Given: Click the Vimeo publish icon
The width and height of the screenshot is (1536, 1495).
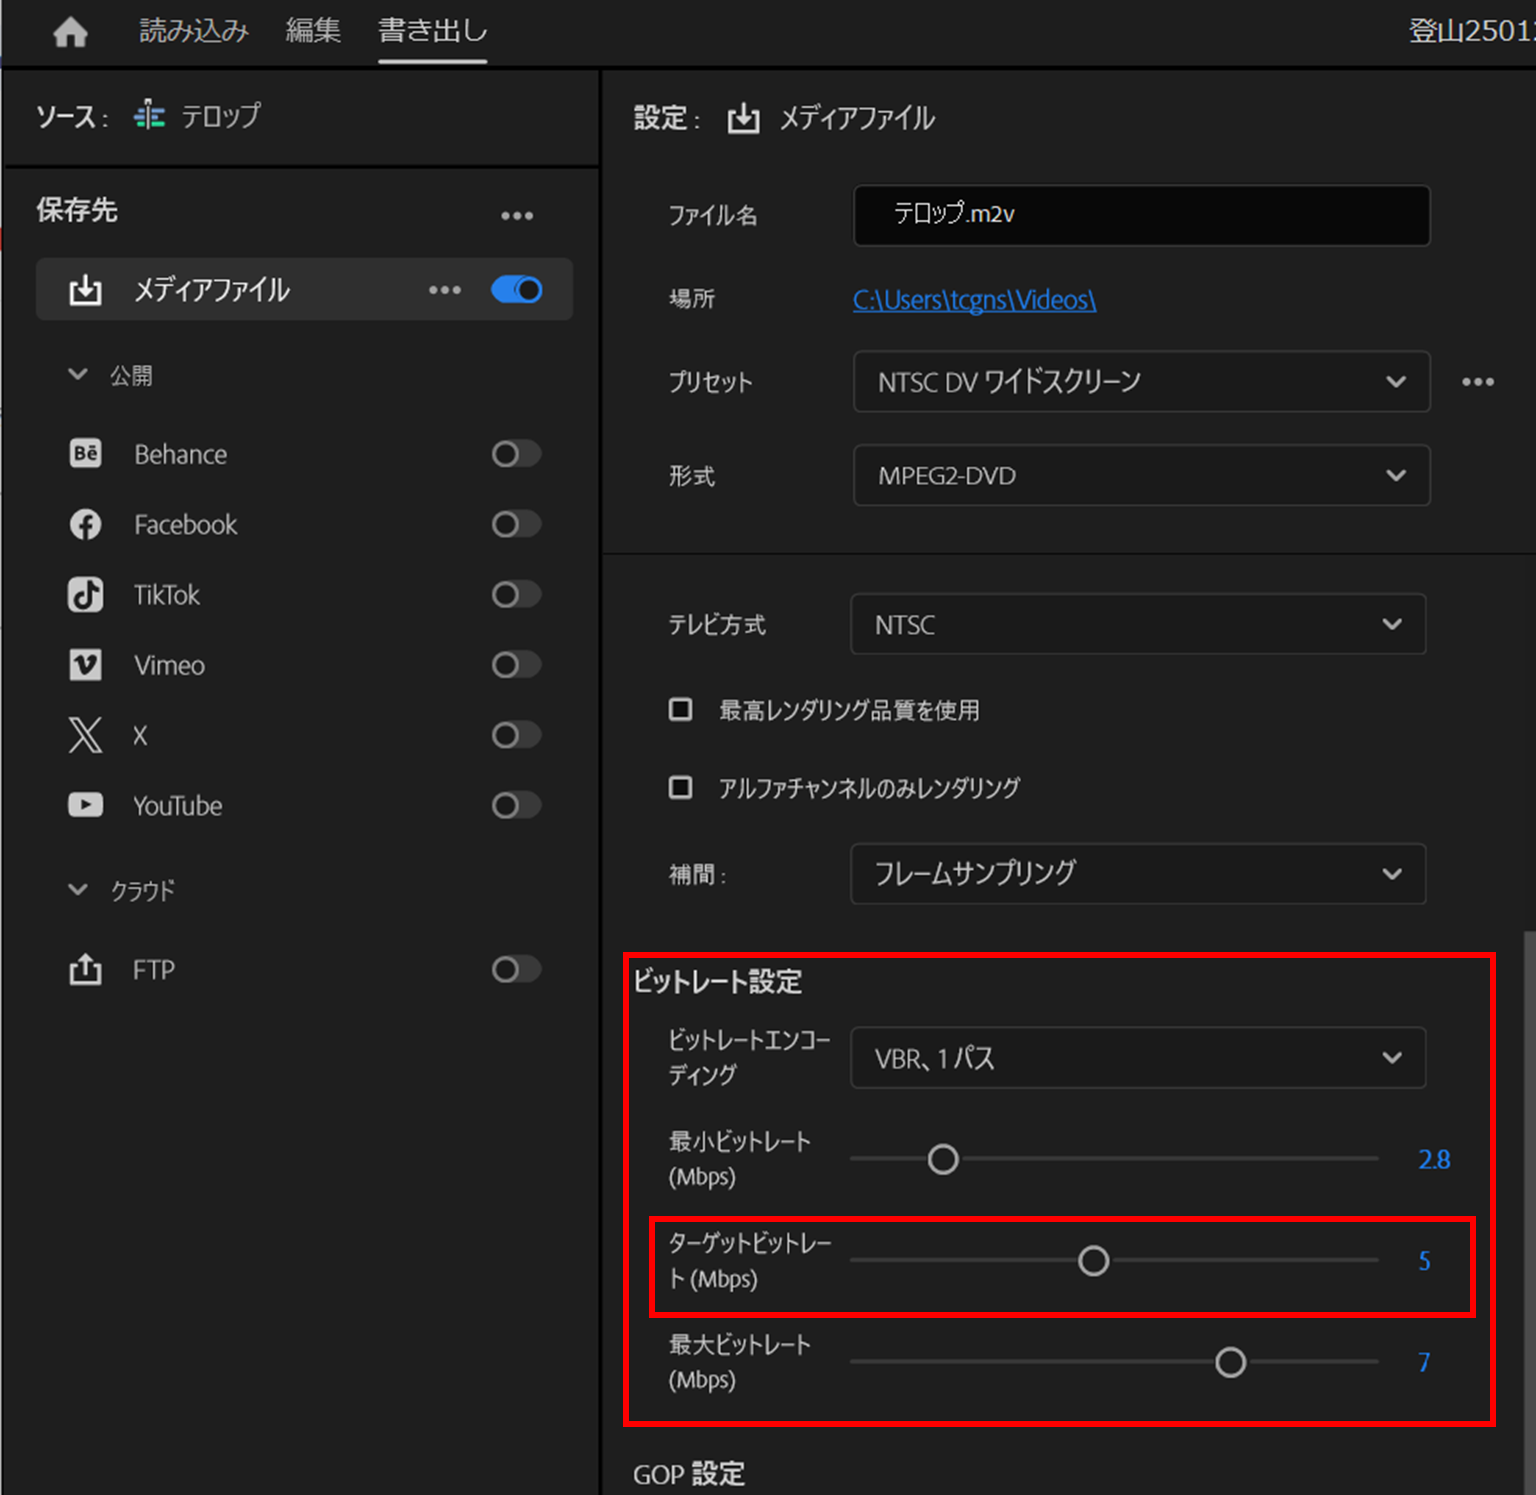Looking at the screenshot, I should (x=86, y=664).
